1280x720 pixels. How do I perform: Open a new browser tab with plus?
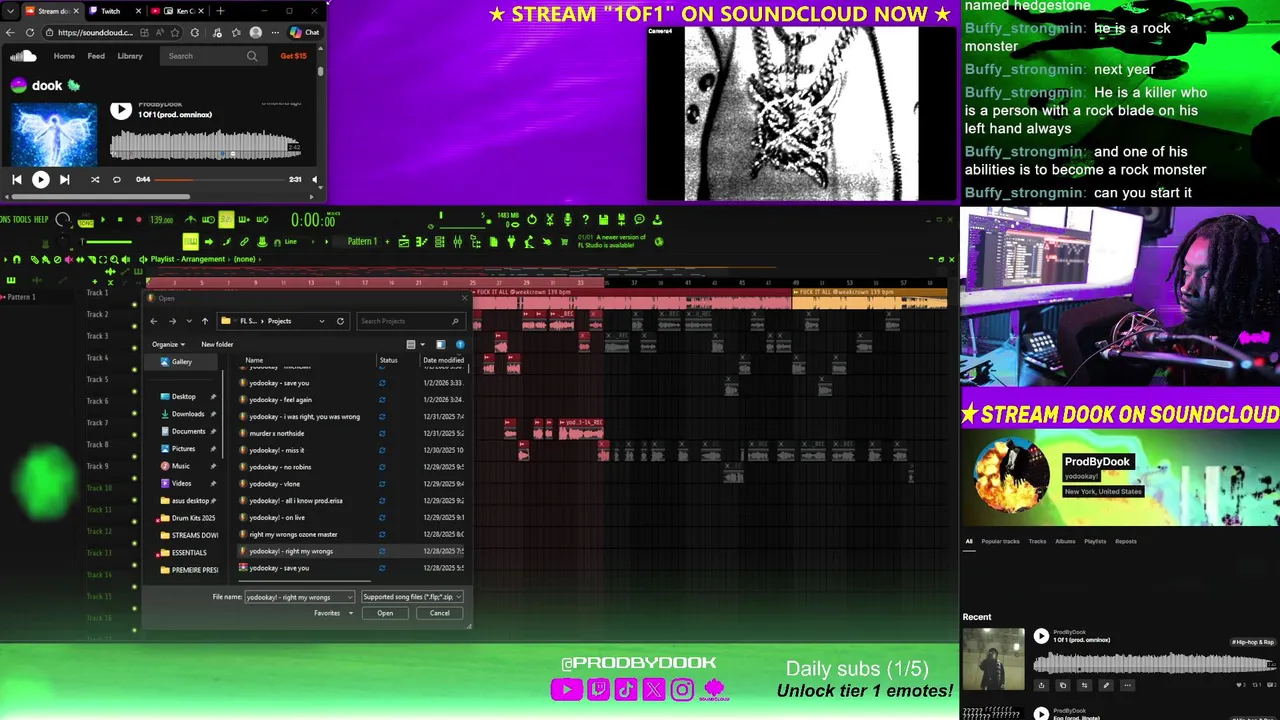pos(220,11)
